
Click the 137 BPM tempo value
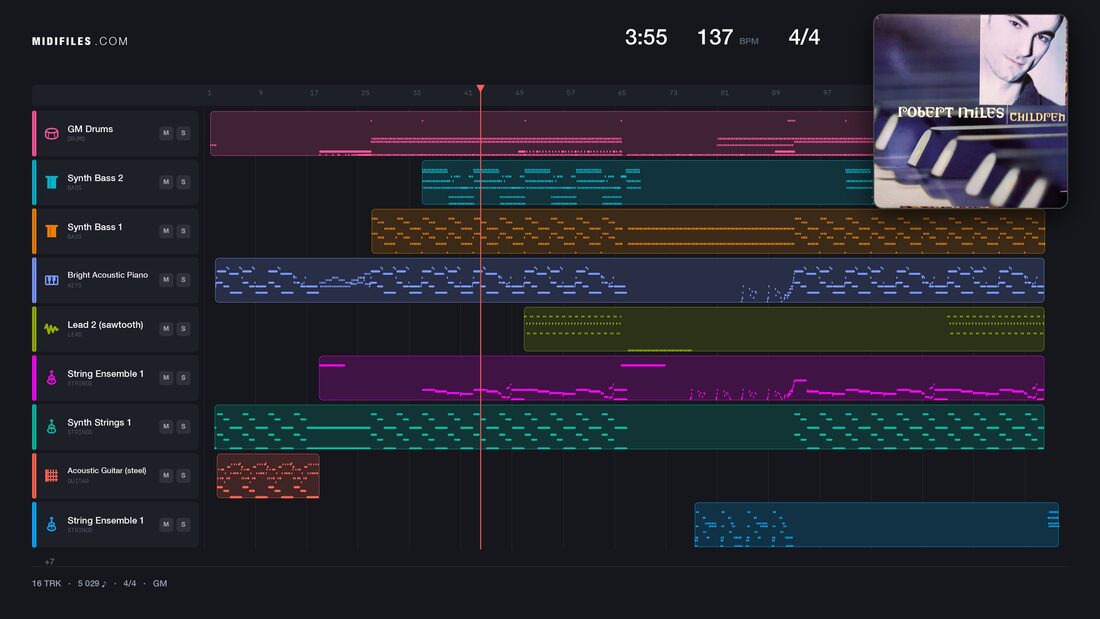click(715, 37)
